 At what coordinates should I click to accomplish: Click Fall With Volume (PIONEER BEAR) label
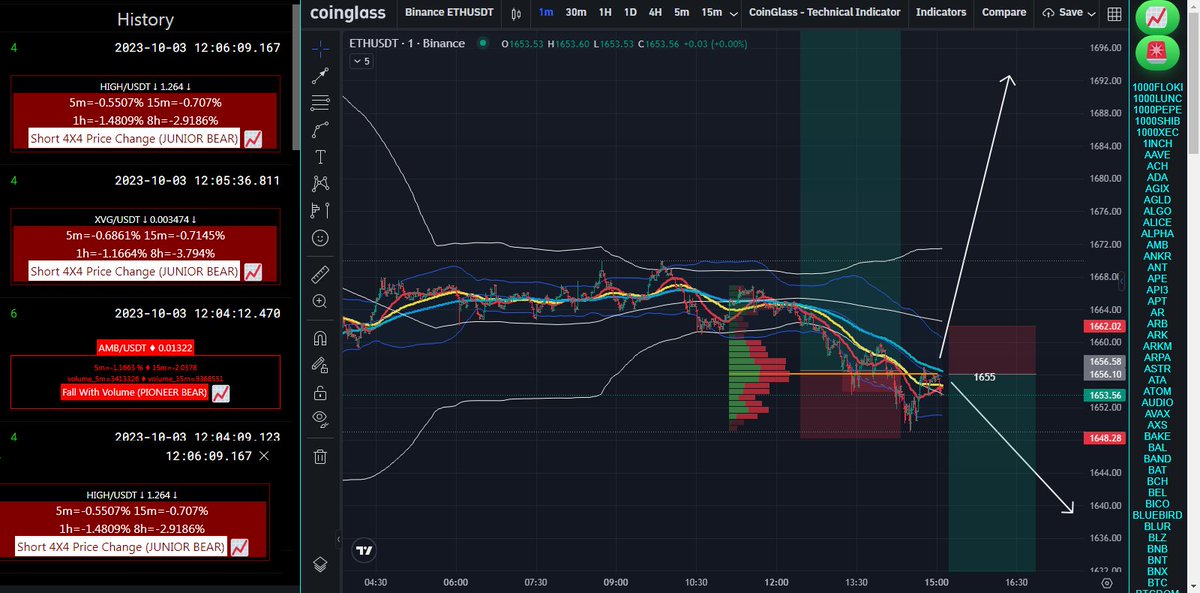point(134,393)
